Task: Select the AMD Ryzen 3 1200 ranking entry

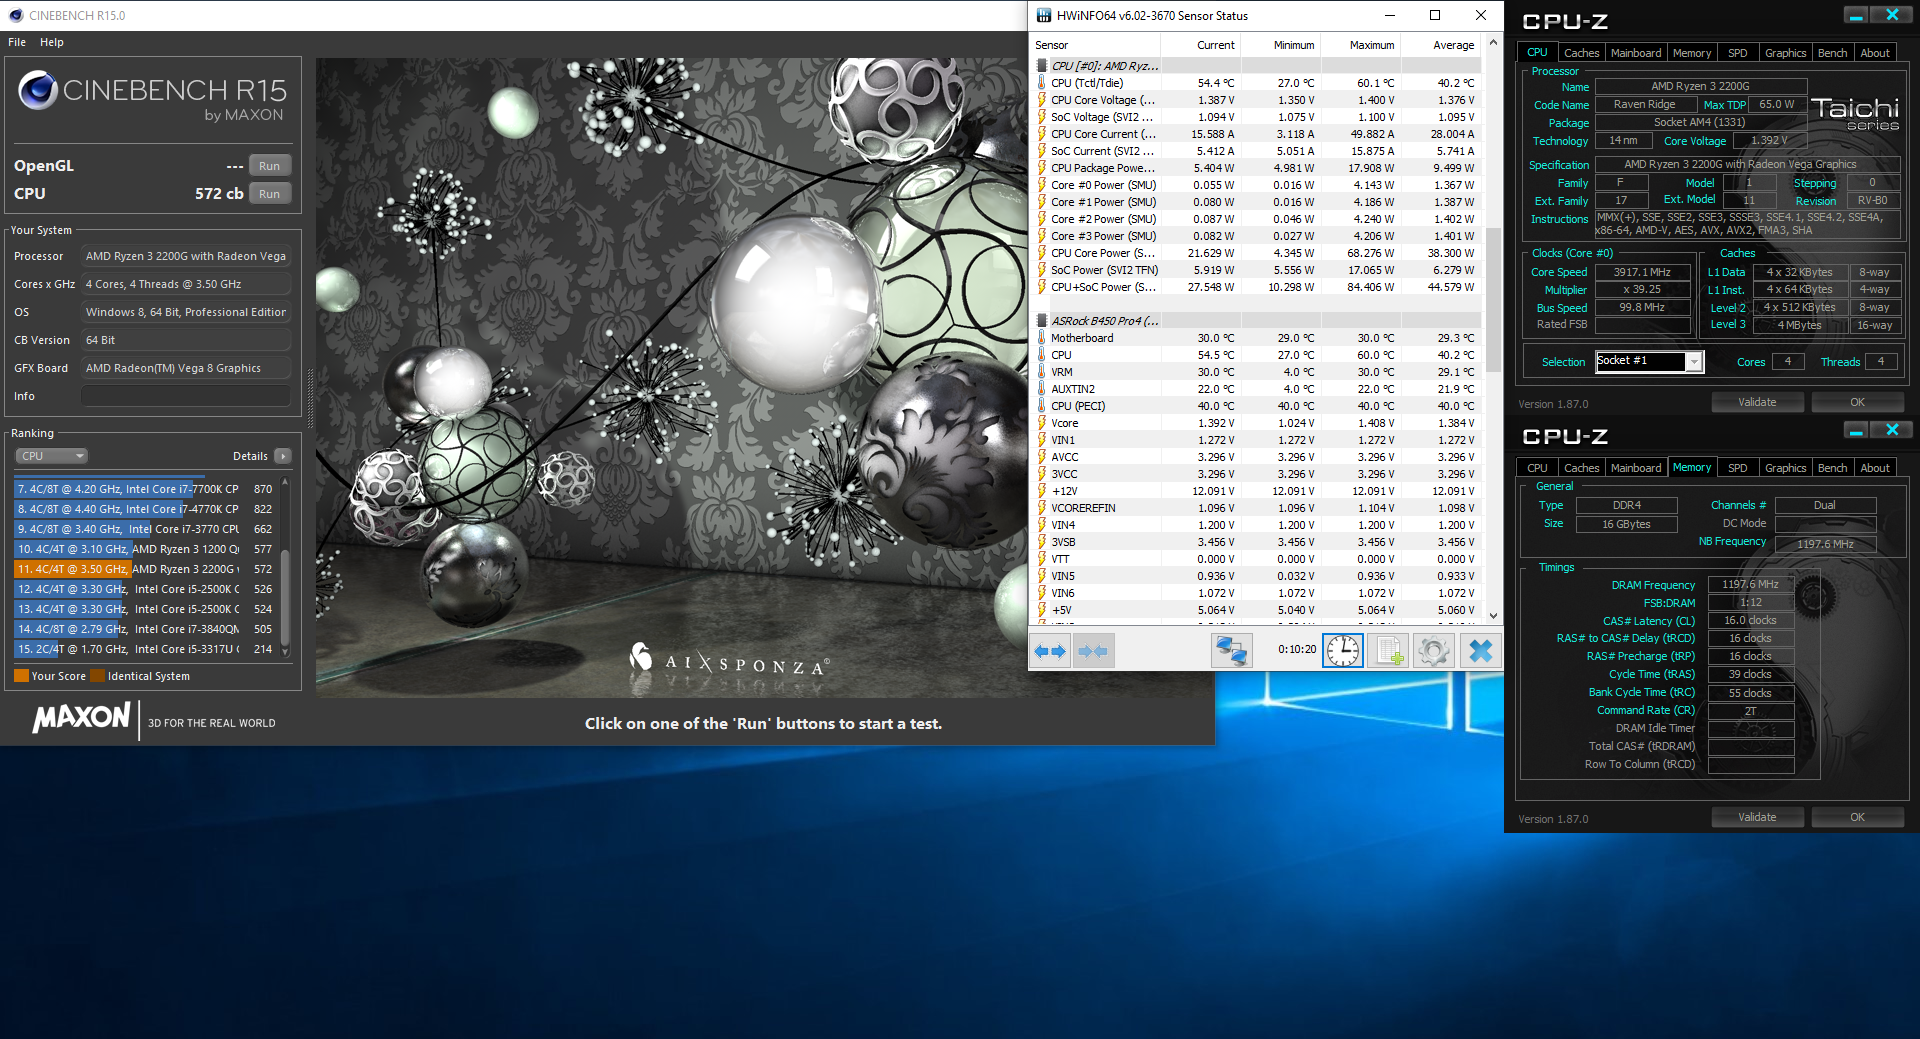Action: 145,549
